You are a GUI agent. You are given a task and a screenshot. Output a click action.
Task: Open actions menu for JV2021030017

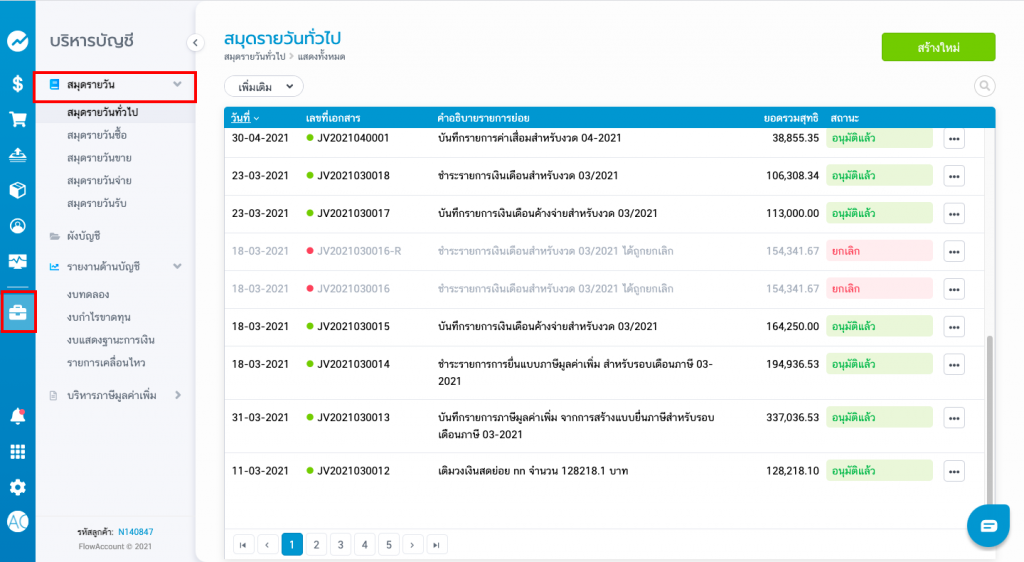[x=954, y=214]
